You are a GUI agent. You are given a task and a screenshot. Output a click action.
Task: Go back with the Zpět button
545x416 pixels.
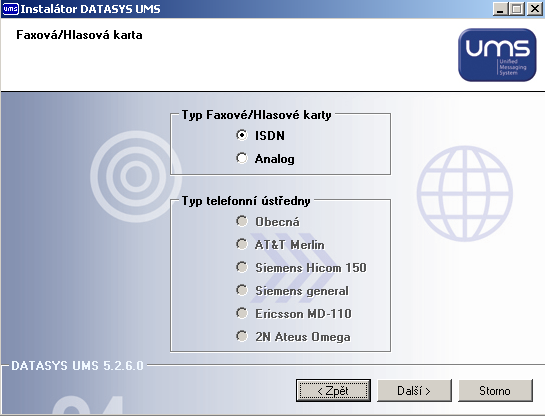333,391
